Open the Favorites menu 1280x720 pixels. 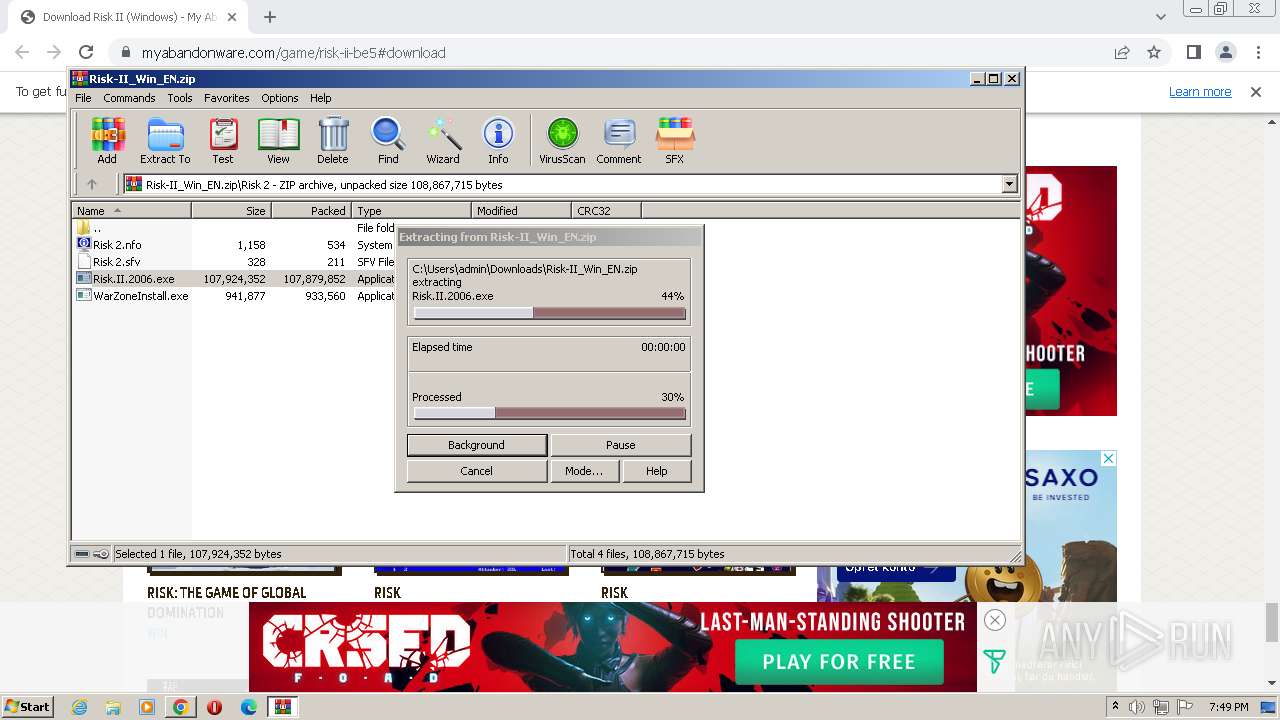(227, 98)
